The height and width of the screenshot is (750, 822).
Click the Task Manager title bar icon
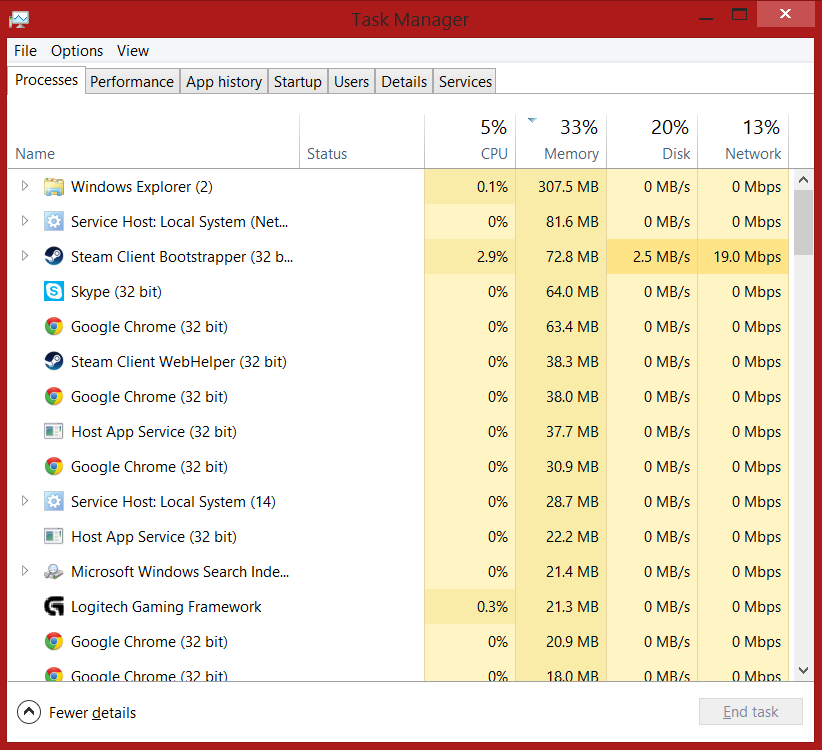click(x=19, y=20)
